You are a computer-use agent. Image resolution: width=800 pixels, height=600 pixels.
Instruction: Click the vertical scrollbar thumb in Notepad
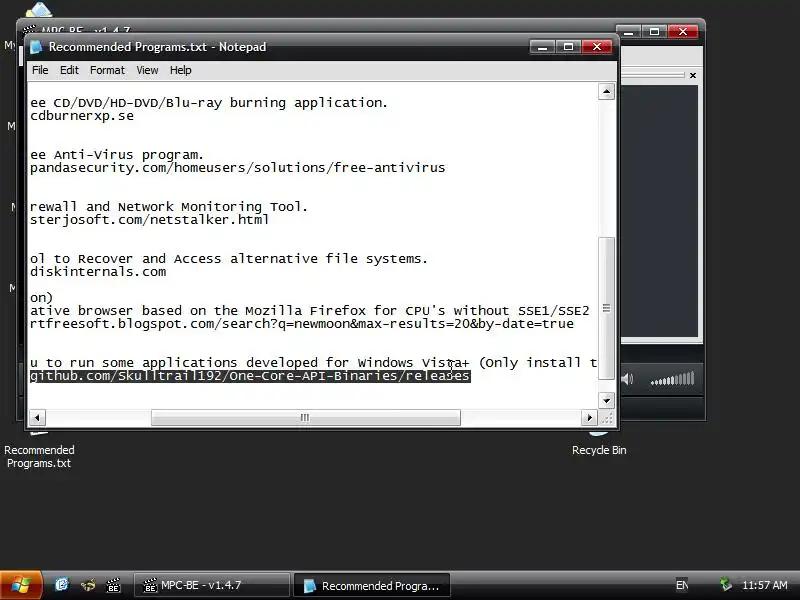(x=606, y=309)
